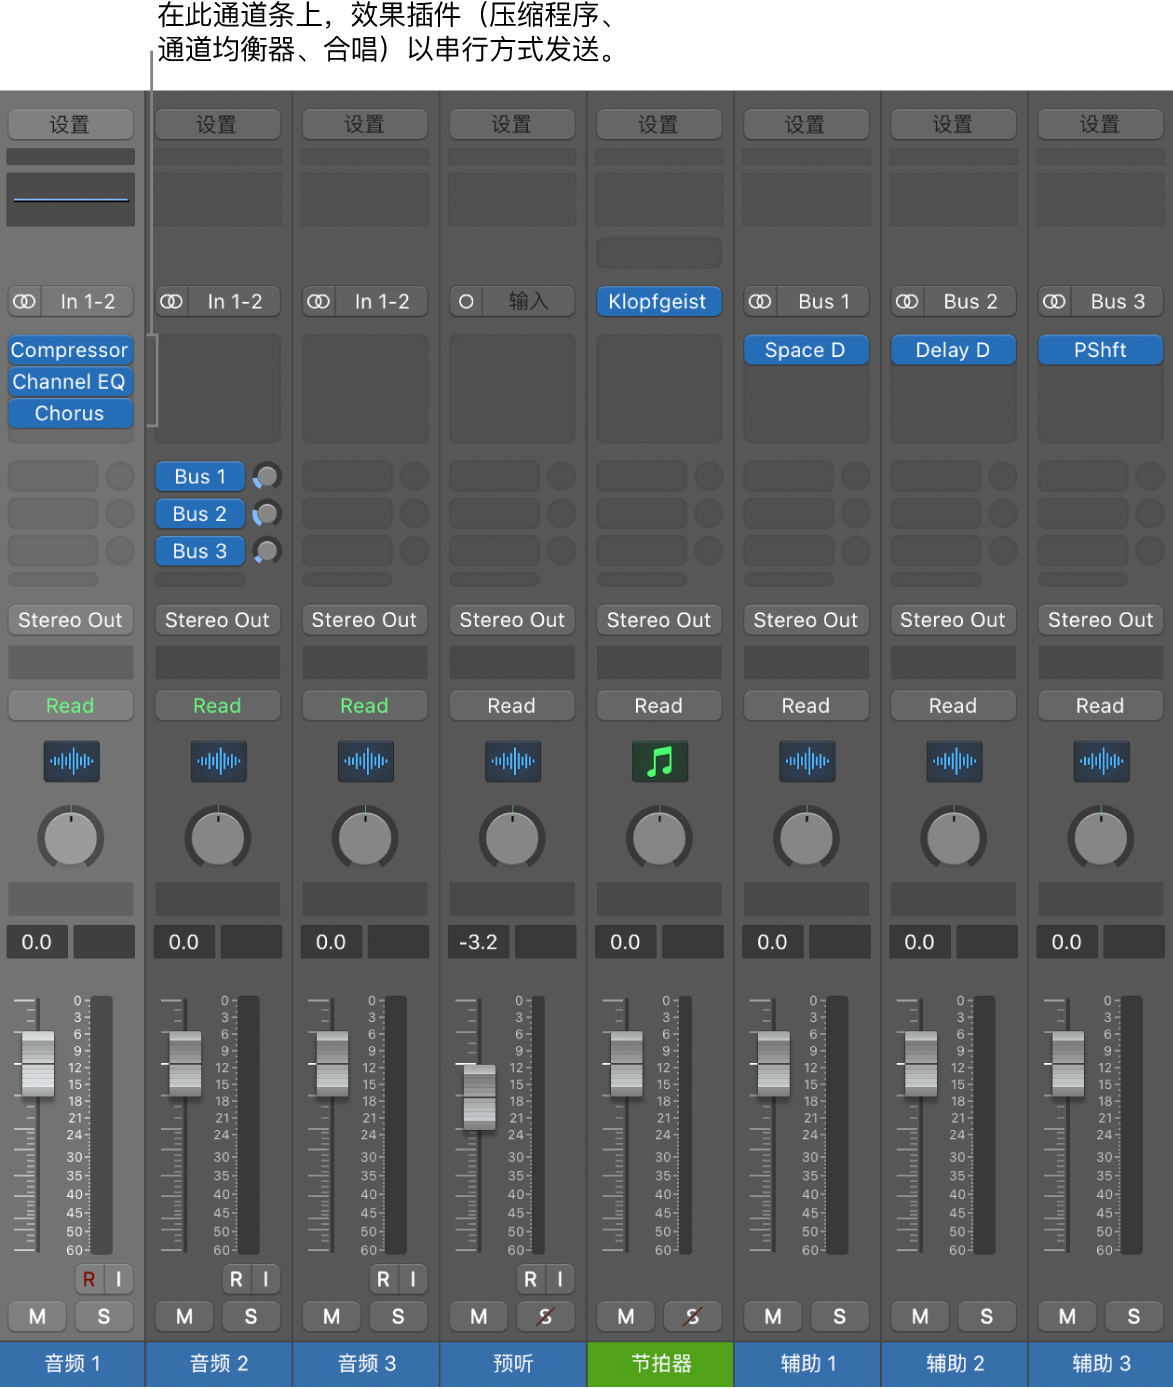Solo the 音频 1 channel strip
Viewport: 1173px width, 1389px height.
coord(104,1316)
